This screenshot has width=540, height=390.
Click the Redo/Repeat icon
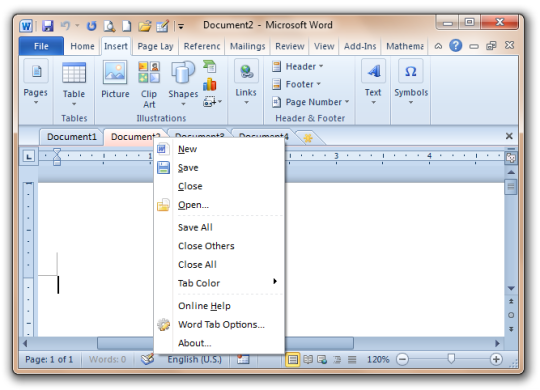[91, 26]
